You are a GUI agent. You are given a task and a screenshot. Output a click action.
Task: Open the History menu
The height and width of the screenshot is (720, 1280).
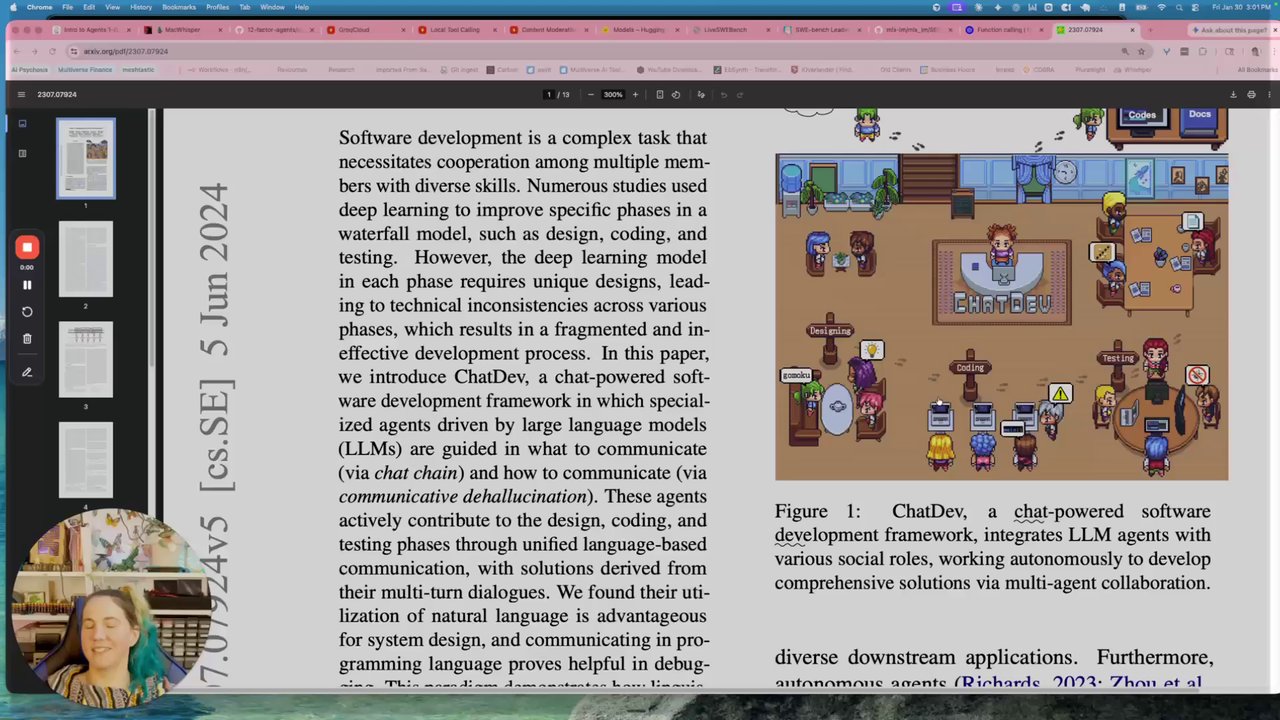(141, 7)
